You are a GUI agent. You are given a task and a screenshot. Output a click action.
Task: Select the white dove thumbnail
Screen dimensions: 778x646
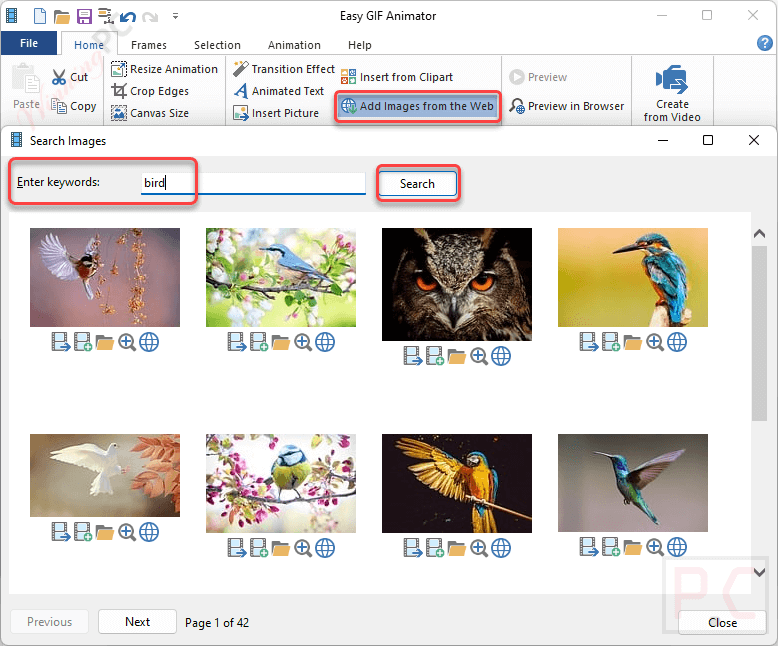105,475
